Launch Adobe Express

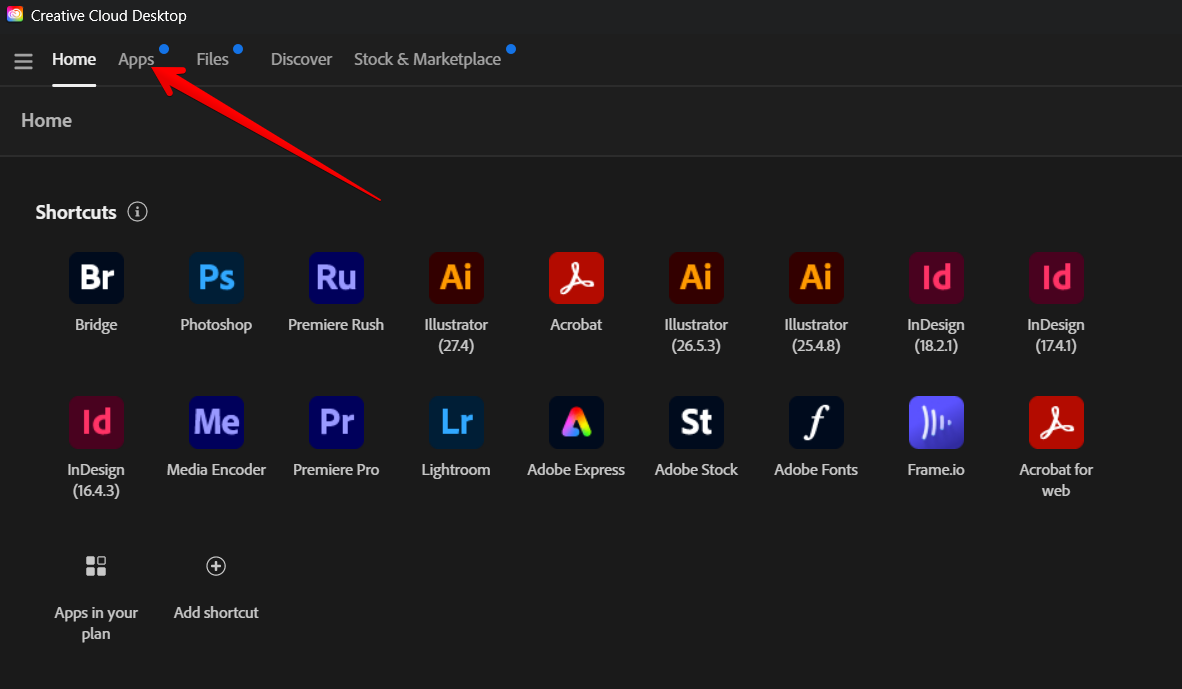(576, 422)
